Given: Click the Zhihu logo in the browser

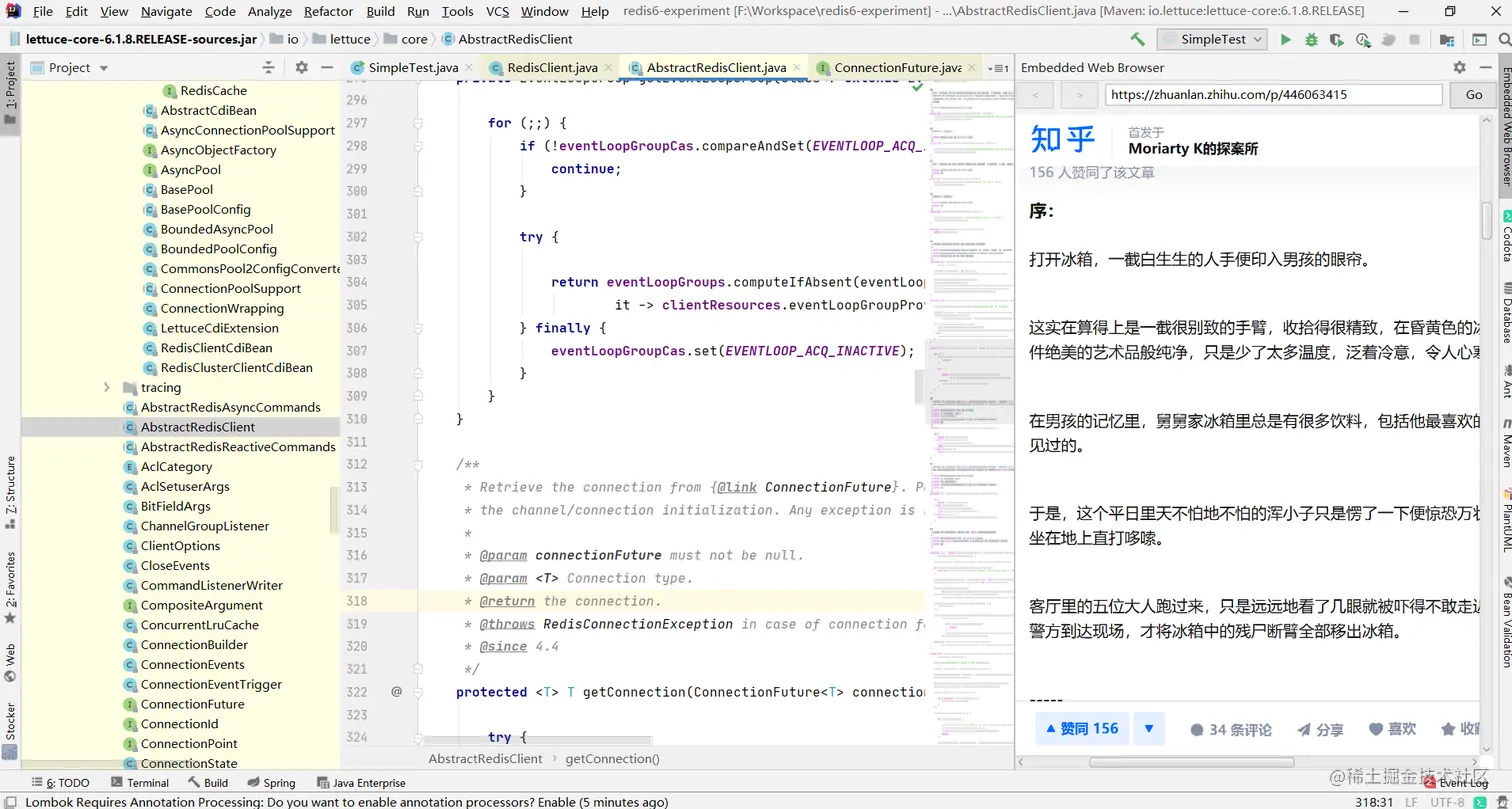Looking at the screenshot, I should (x=1063, y=139).
